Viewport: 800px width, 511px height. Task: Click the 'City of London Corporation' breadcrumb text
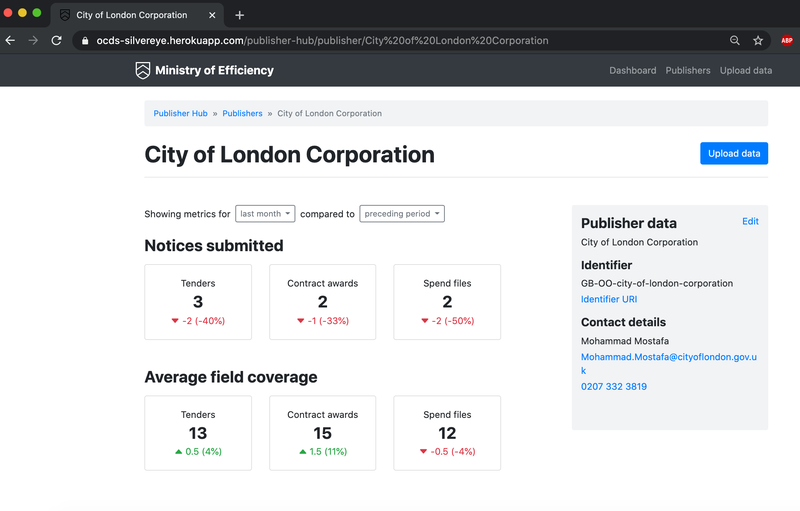[x=330, y=113]
